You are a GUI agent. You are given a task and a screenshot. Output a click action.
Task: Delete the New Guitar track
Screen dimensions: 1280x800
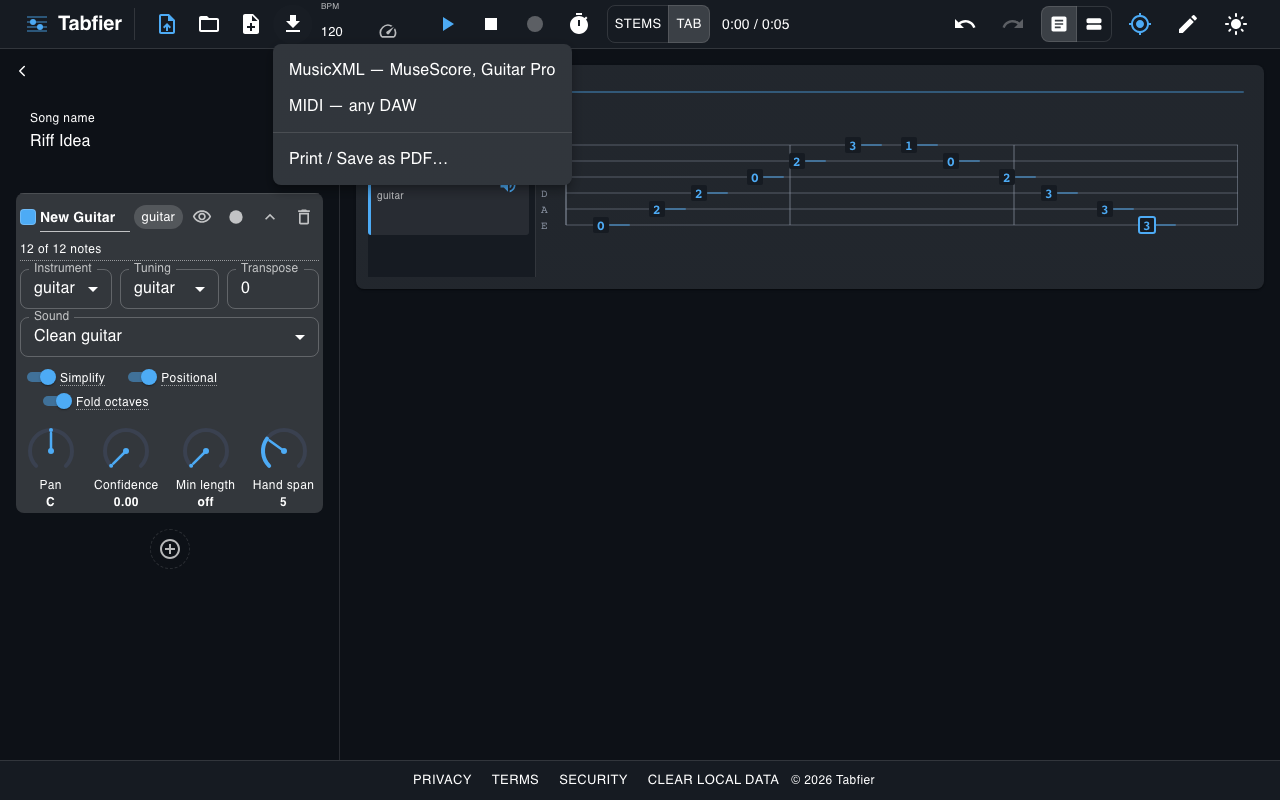304,217
